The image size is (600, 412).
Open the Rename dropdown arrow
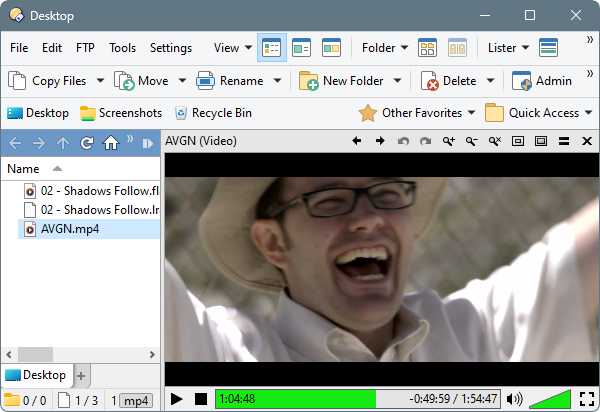[x=277, y=81]
